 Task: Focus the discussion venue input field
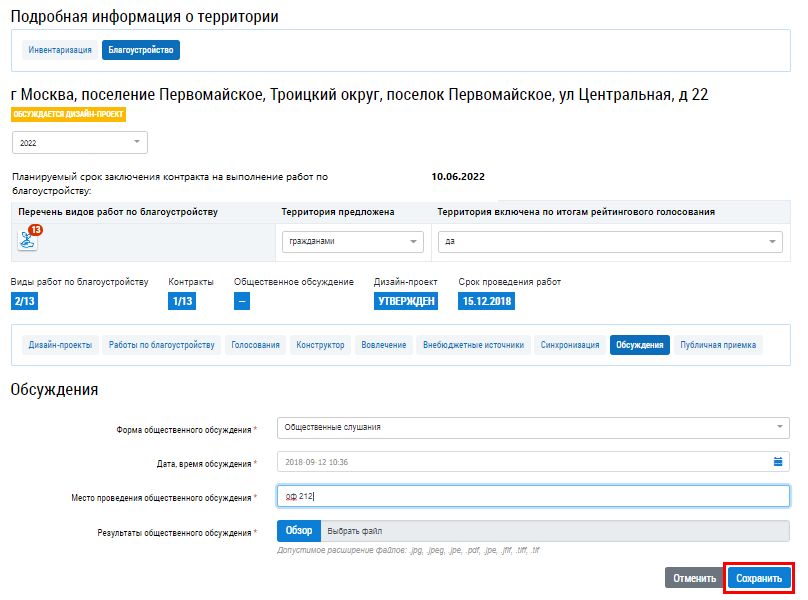click(x=532, y=497)
